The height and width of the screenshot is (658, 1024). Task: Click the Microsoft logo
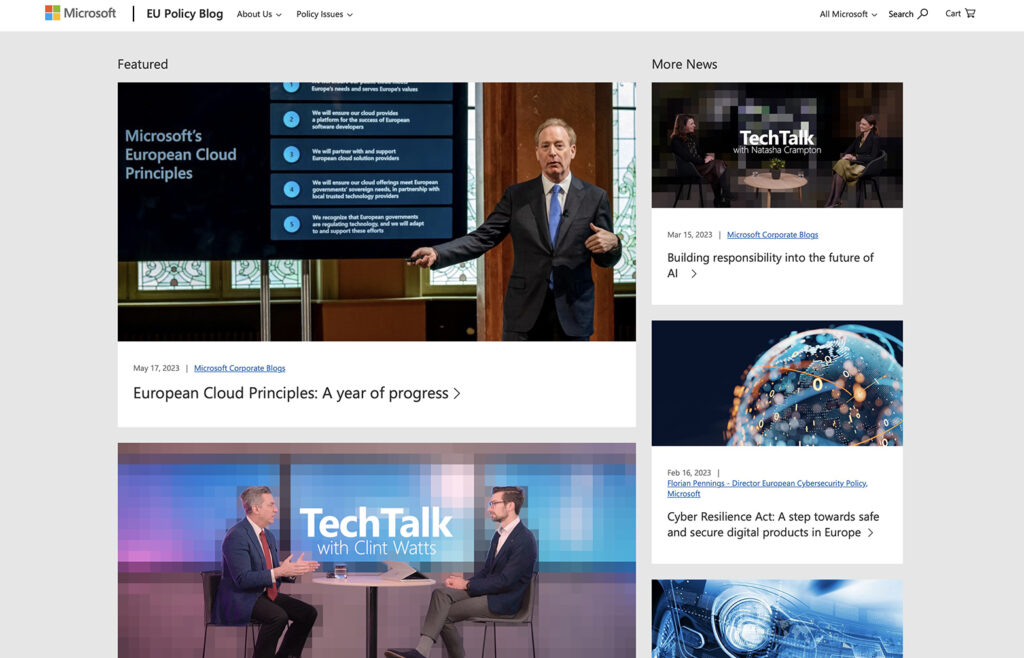click(x=80, y=13)
